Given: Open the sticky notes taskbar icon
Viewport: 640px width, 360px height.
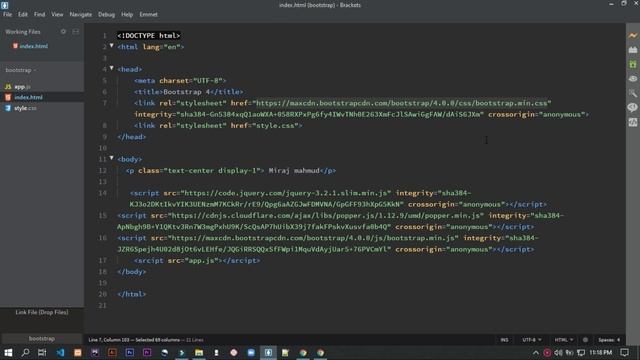Looking at the screenshot, I should 285,352.
